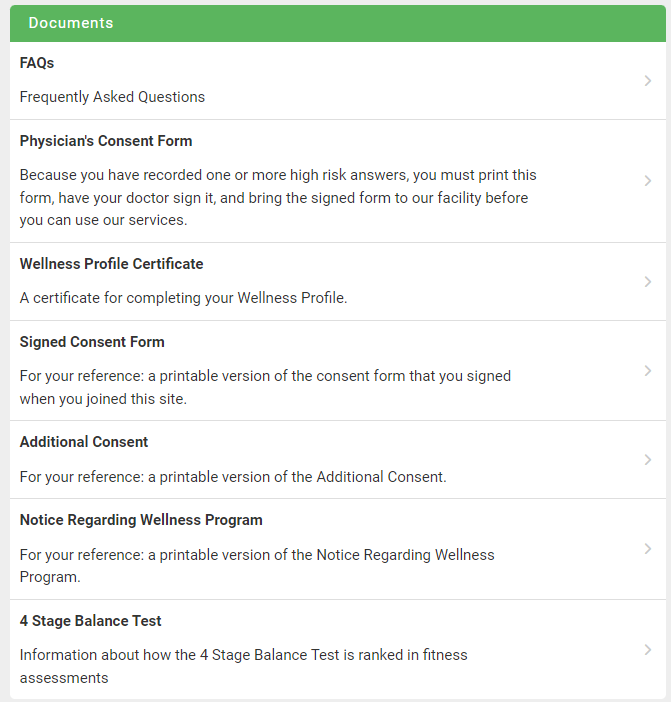Select the Additional Consent heading
The image size is (671, 702).
(84, 442)
